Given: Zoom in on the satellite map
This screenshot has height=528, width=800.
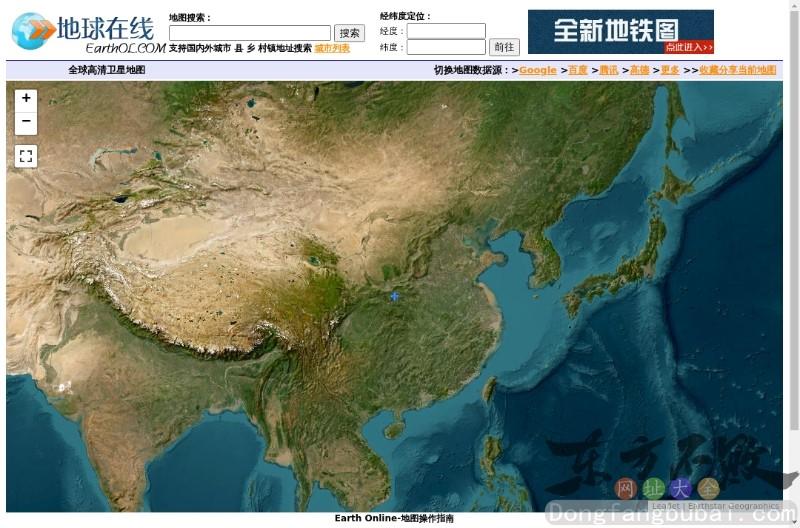Looking at the screenshot, I should [26, 98].
